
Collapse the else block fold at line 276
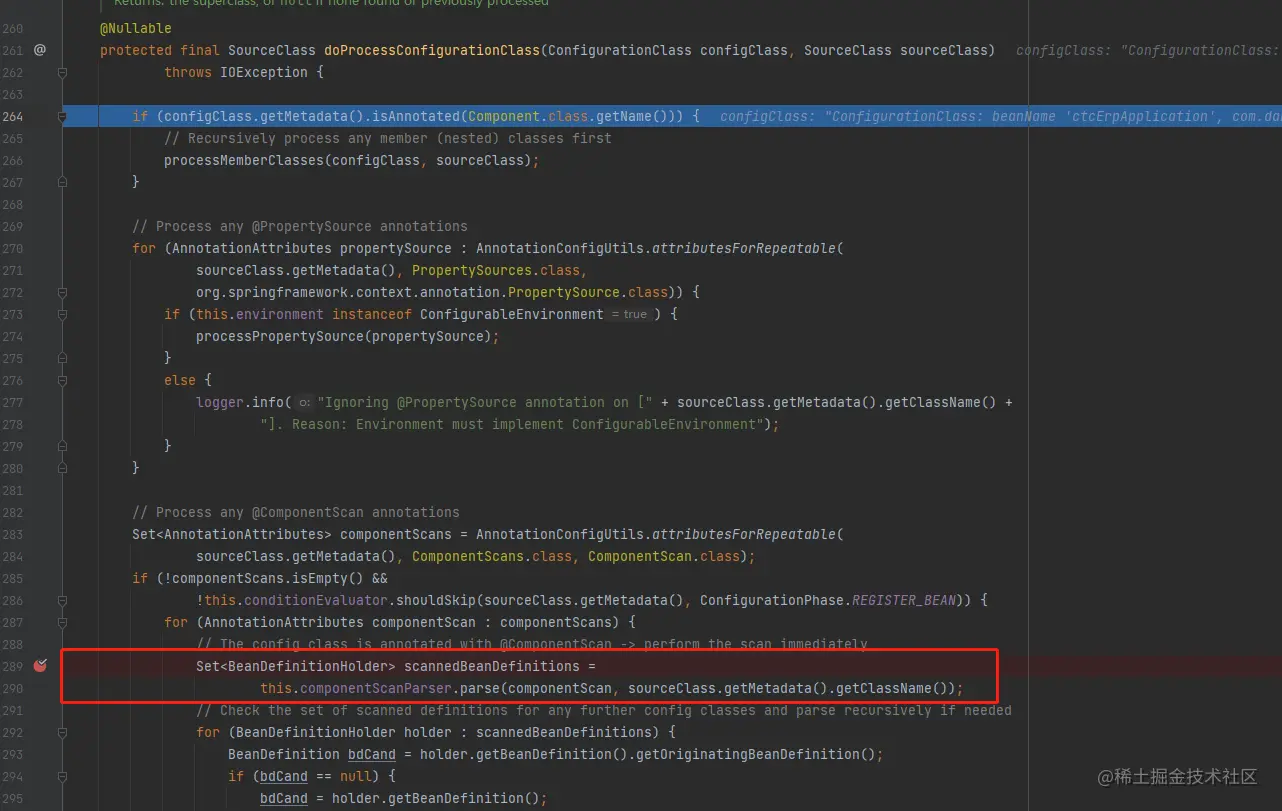coord(62,380)
